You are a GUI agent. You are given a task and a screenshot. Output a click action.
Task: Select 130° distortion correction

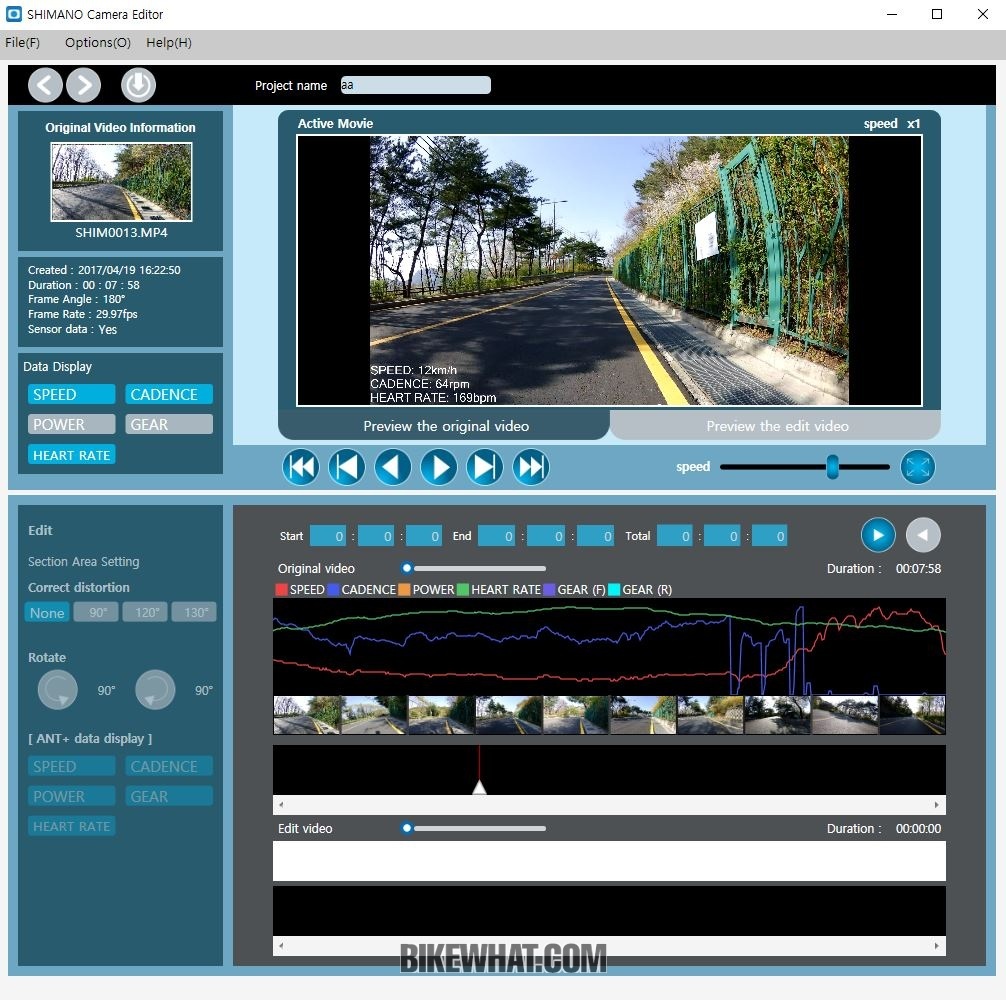pyautogui.click(x=194, y=613)
